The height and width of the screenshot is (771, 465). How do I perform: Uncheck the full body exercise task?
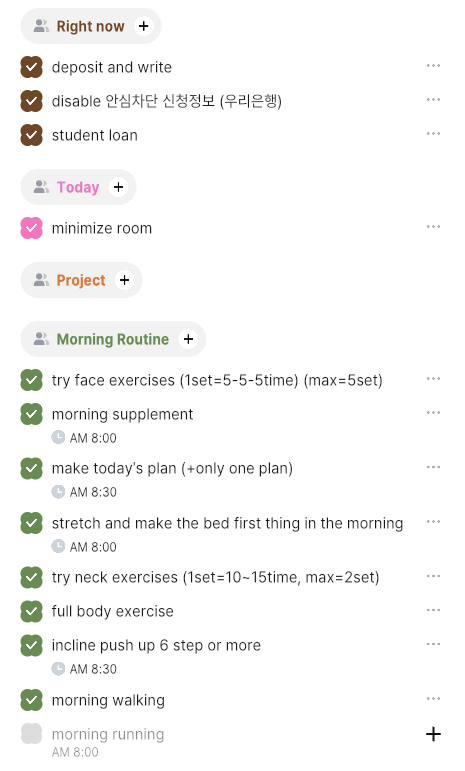tap(31, 611)
